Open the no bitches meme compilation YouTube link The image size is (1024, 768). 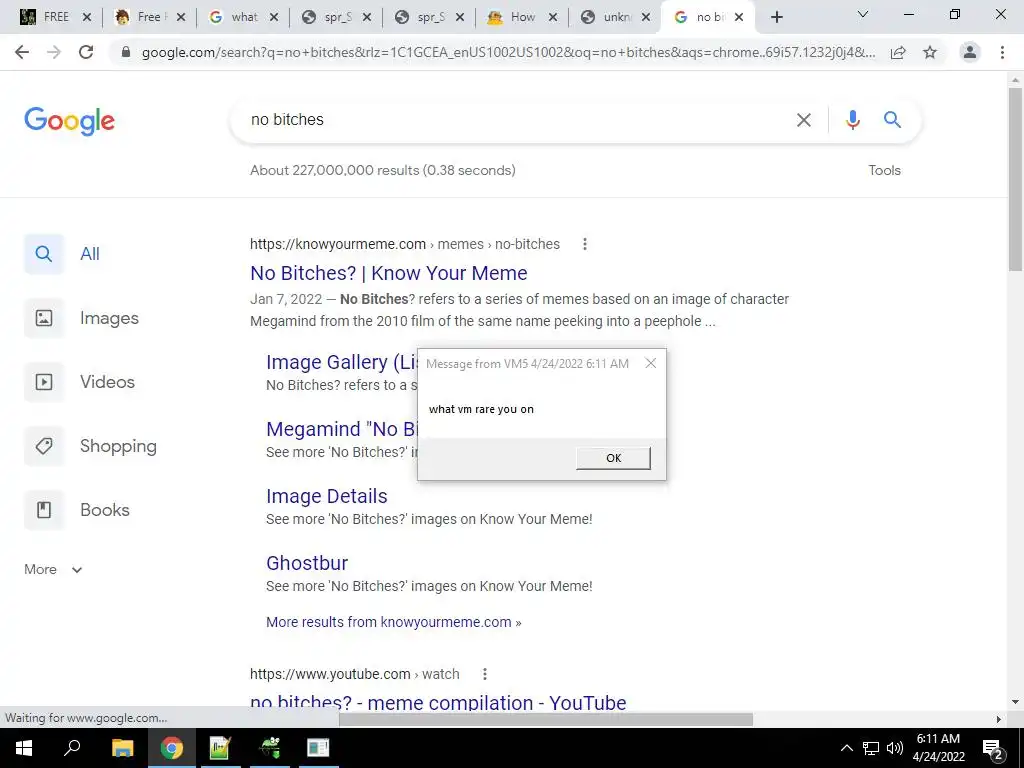click(438, 702)
